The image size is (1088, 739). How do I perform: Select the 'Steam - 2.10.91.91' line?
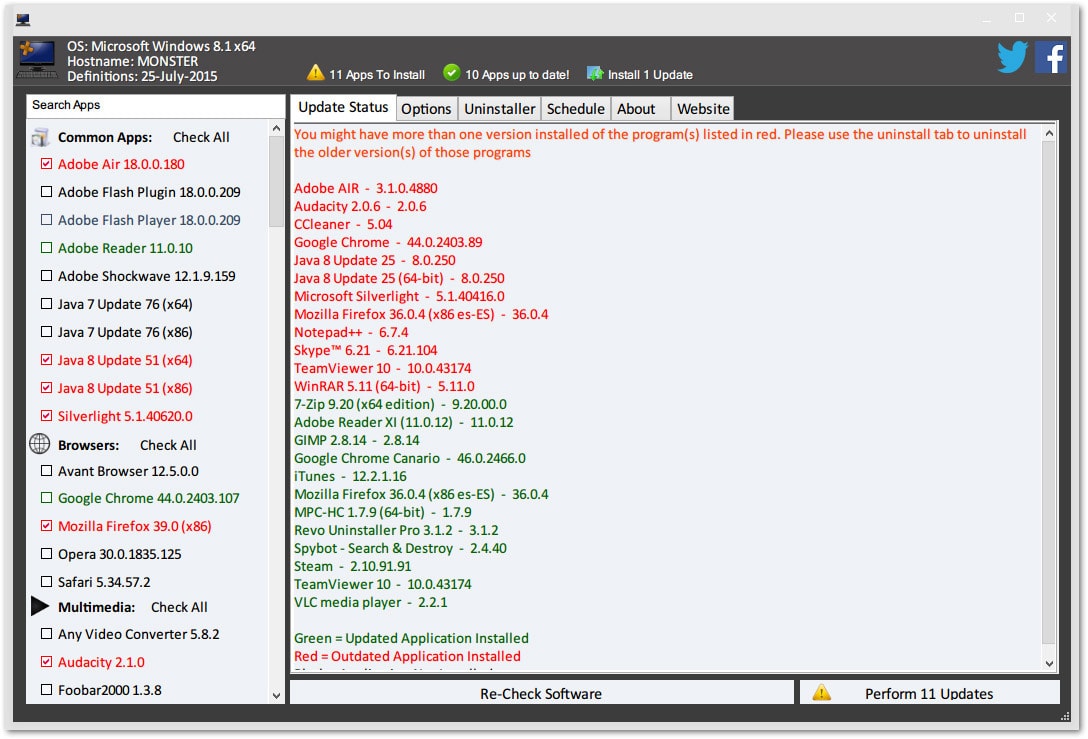pyautogui.click(x=352, y=566)
